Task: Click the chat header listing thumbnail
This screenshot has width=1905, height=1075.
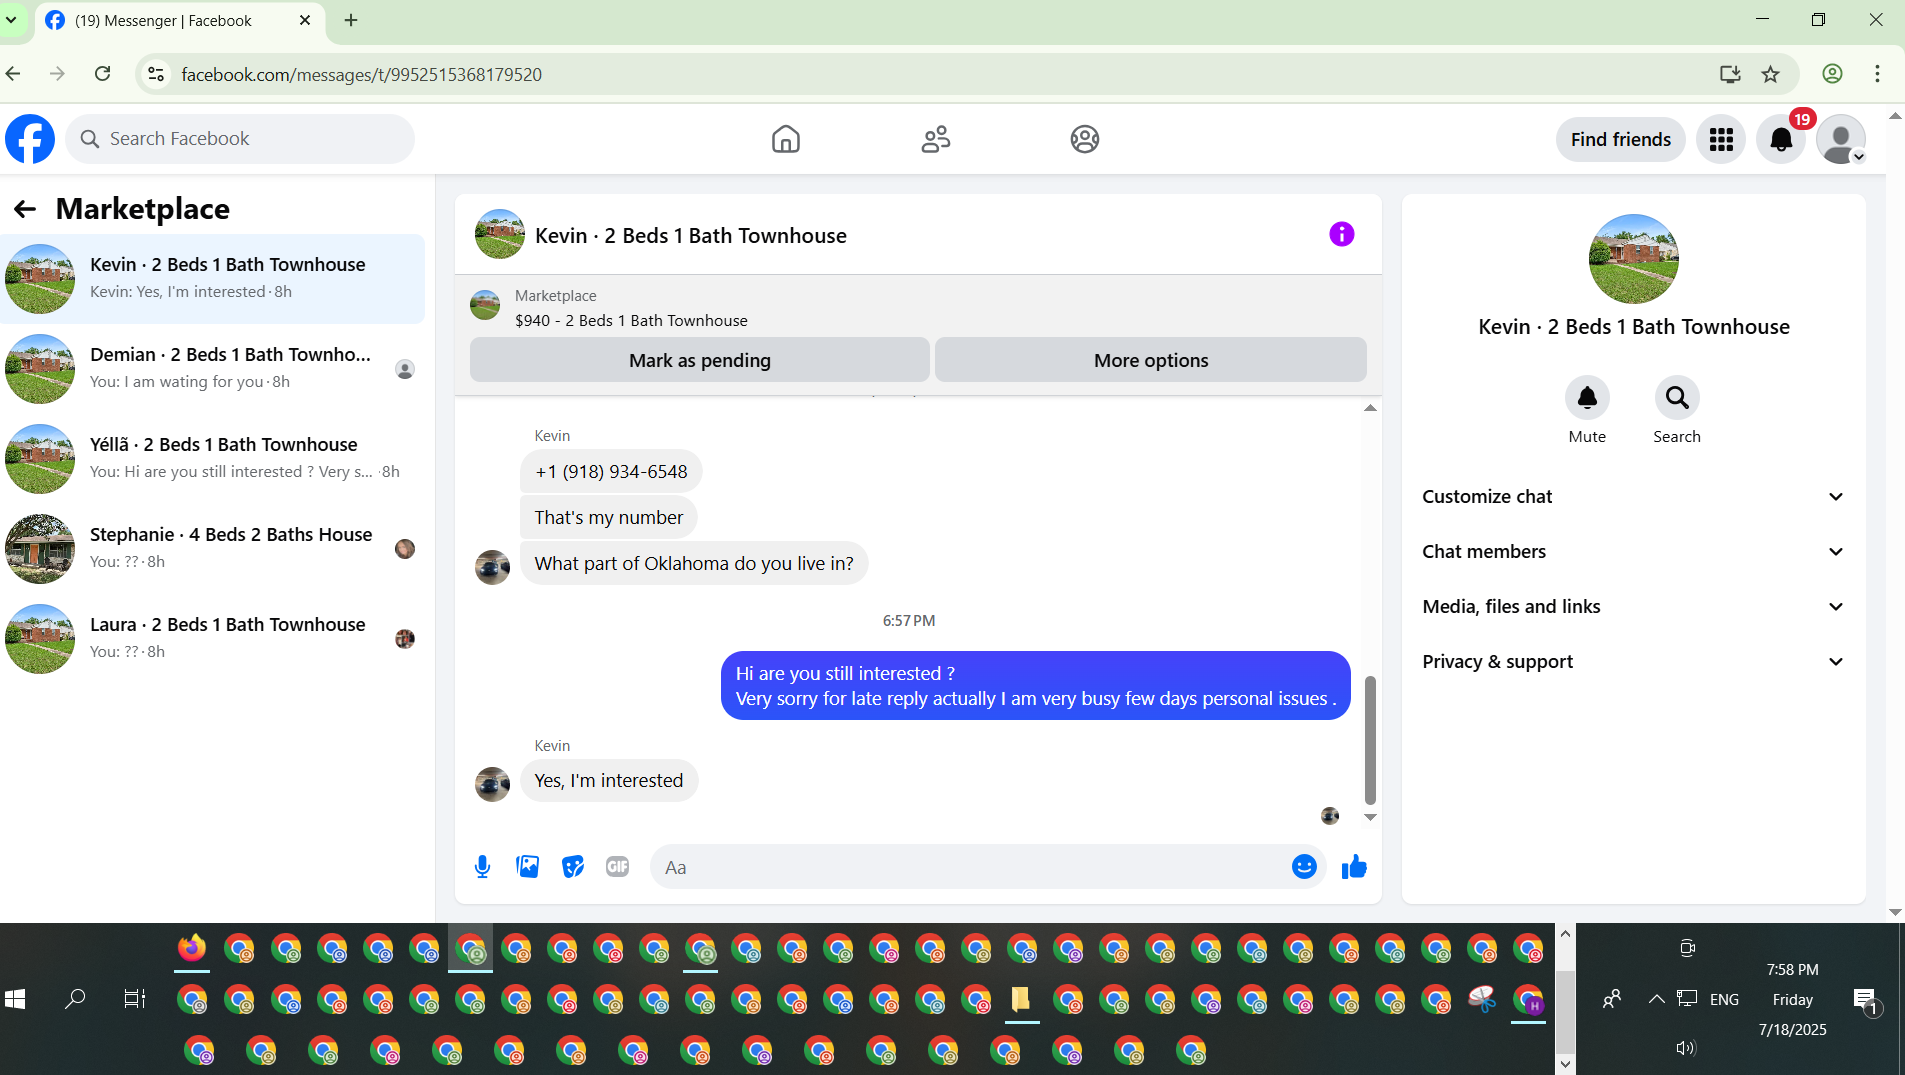Action: tap(500, 234)
